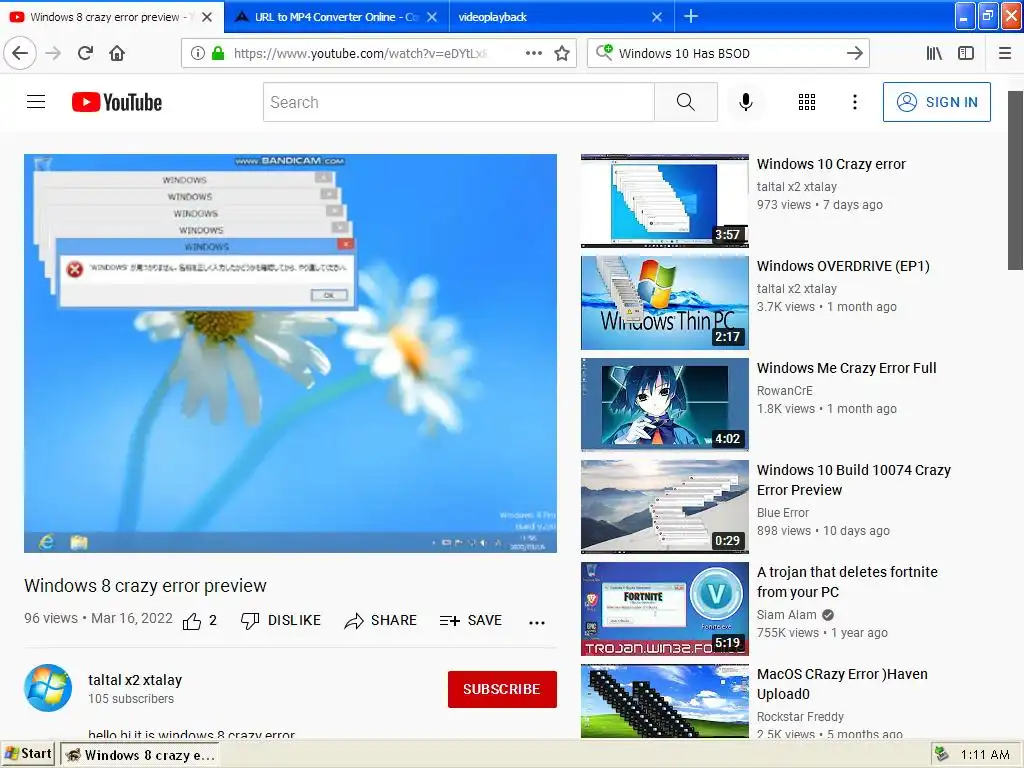Open the YouTube guide menu

(x=36, y=102)
